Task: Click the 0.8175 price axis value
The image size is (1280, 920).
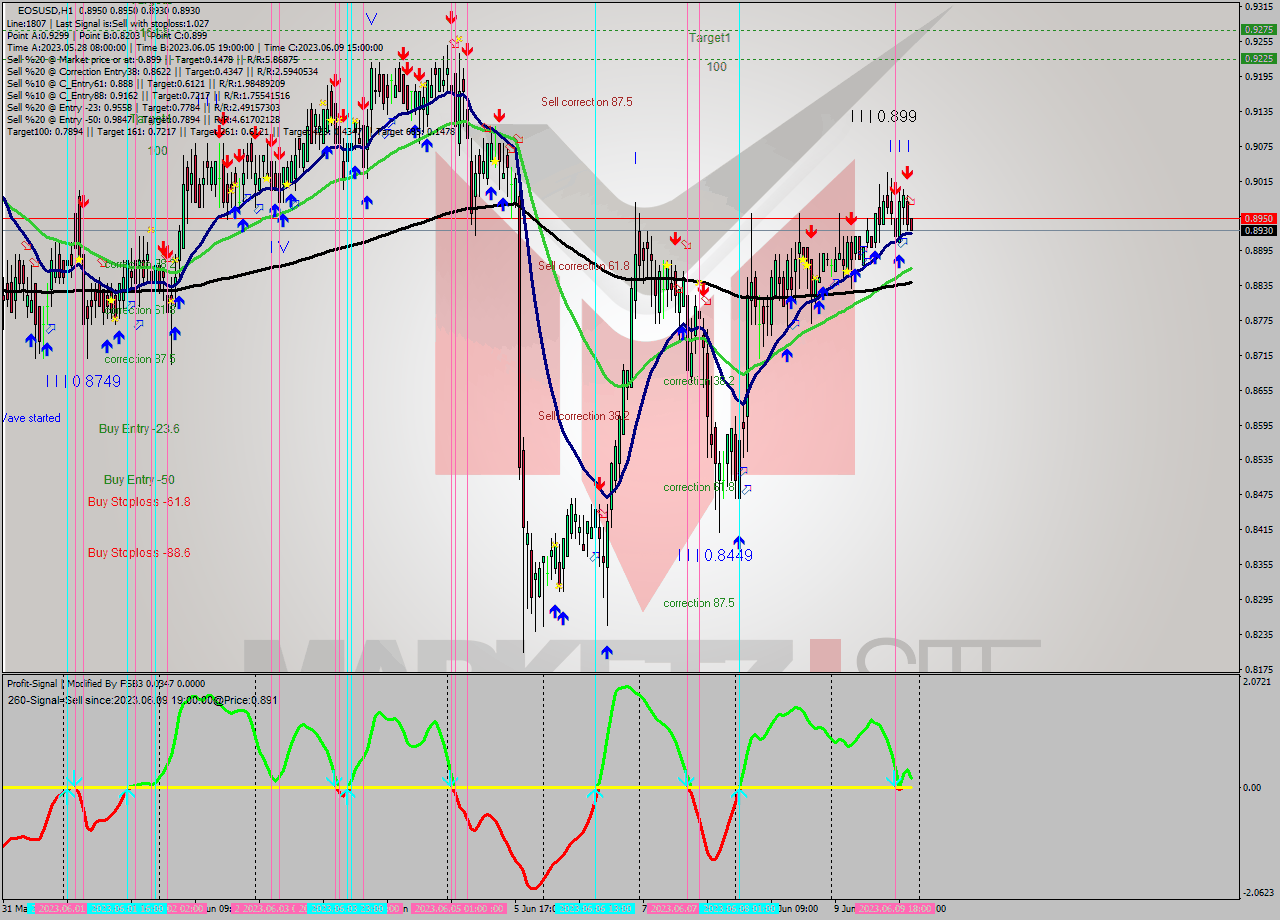Action: point(1257,669)
